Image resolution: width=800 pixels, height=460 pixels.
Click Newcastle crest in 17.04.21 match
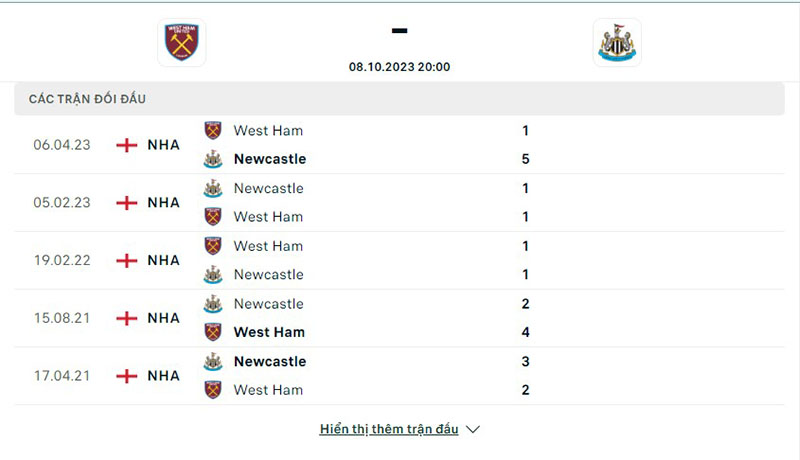213,361
